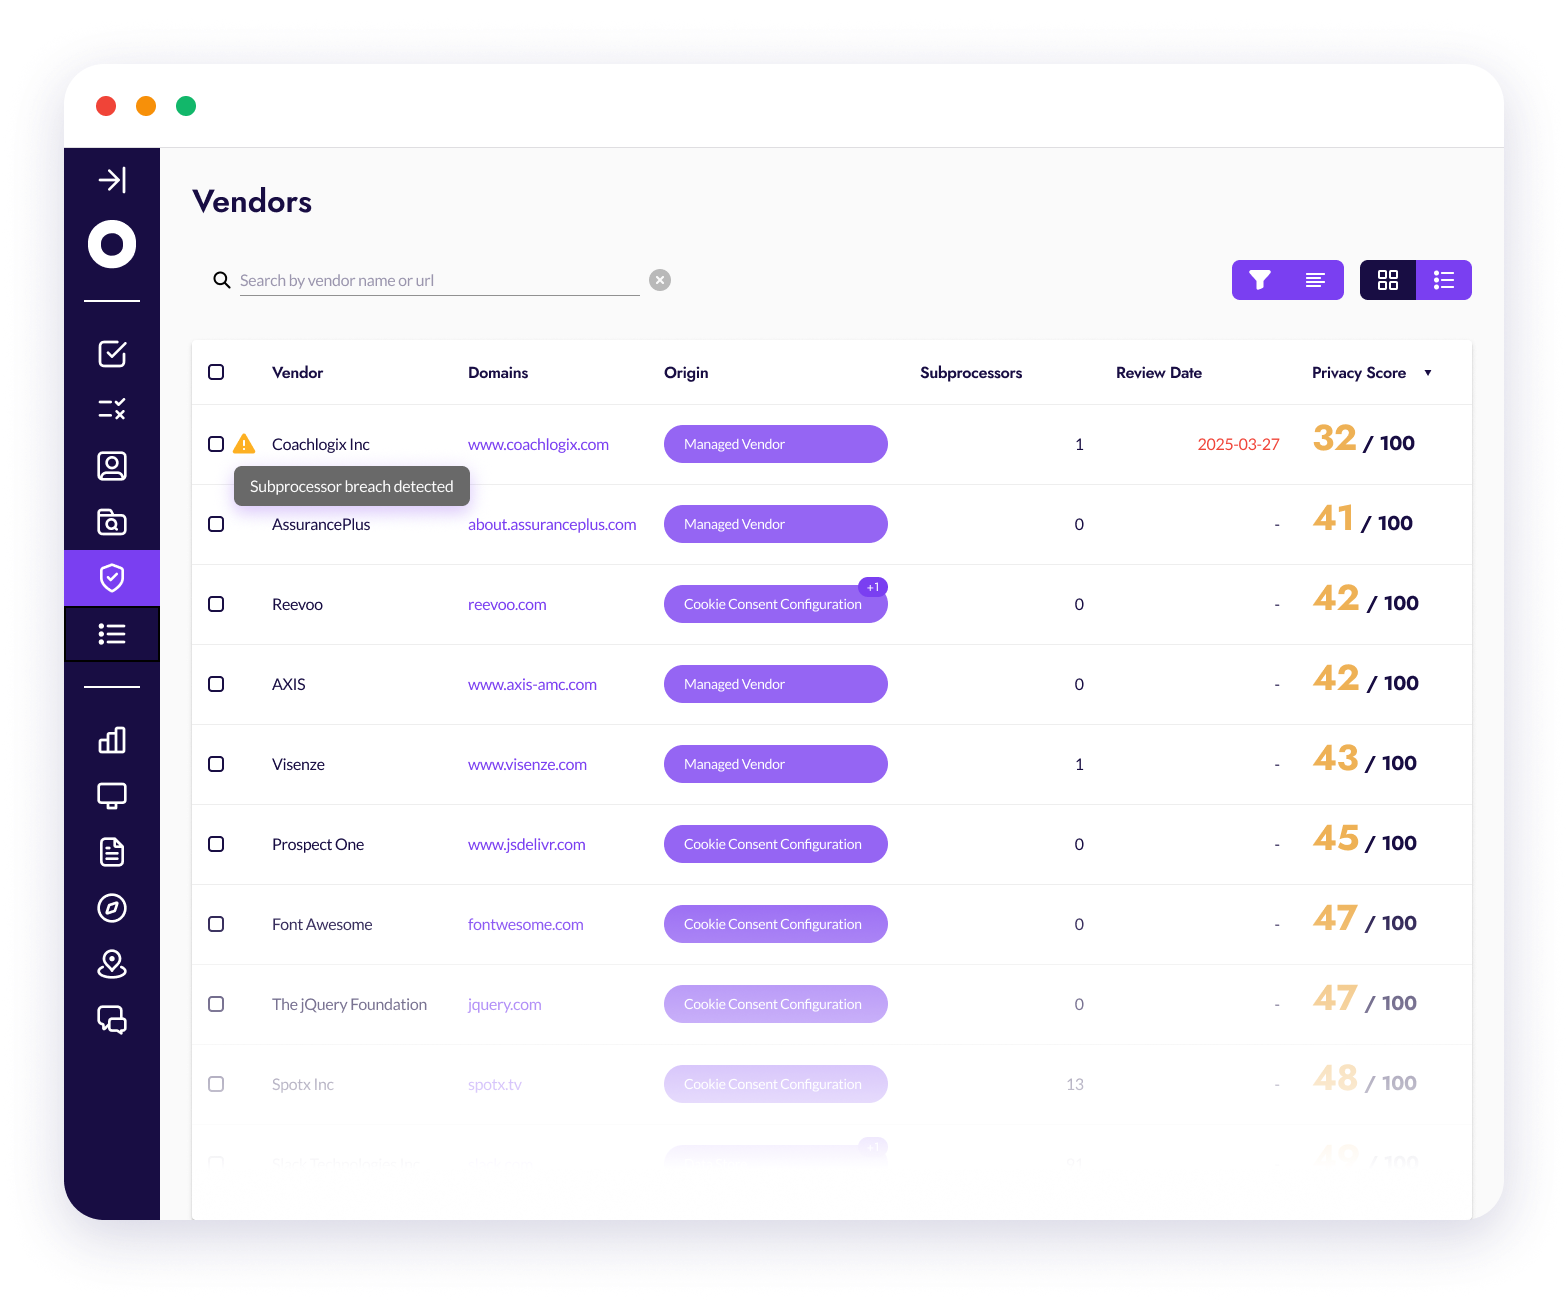Select the AssurancePlus row checkbox
Screen dimensions: 1568x1300
tap(216, 524)
